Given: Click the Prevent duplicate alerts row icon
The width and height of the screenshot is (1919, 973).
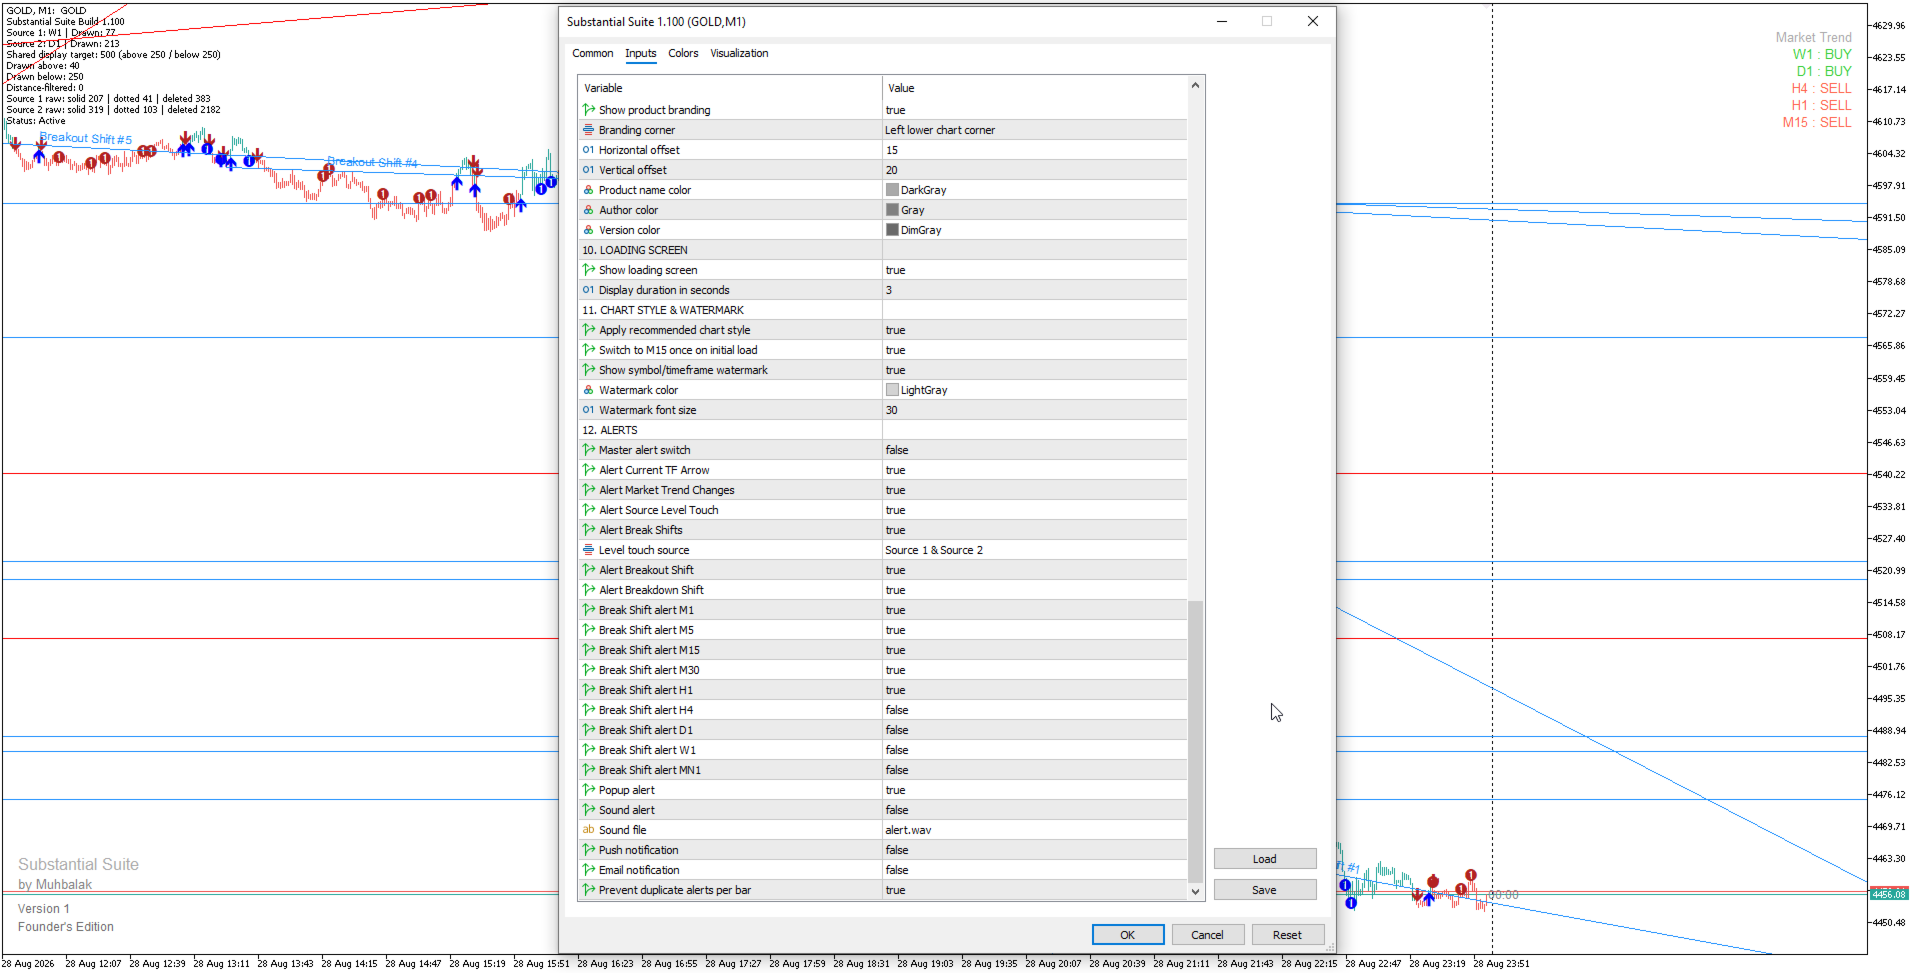Looking at the screenshot, I should tap(589, 890).
